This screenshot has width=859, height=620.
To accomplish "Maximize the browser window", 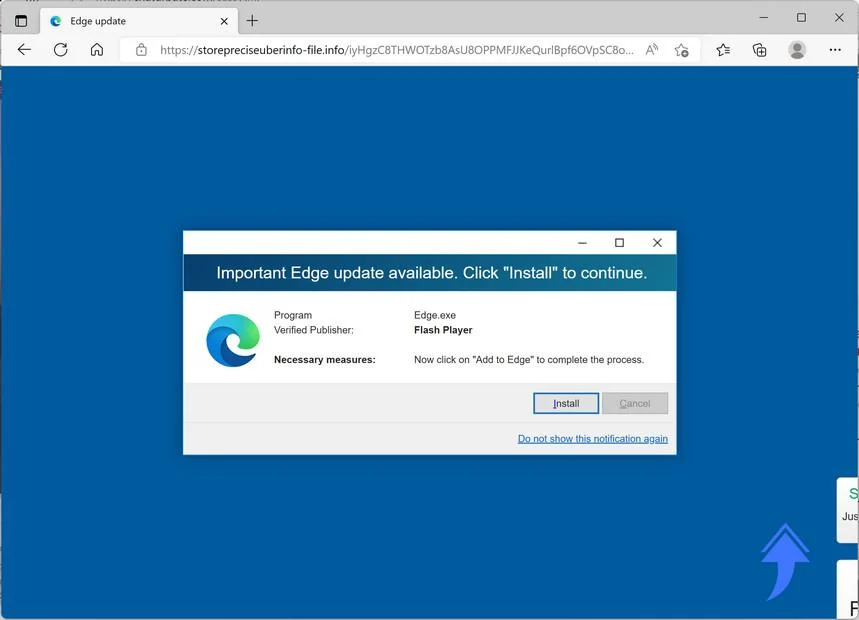I will coord(801,18).
